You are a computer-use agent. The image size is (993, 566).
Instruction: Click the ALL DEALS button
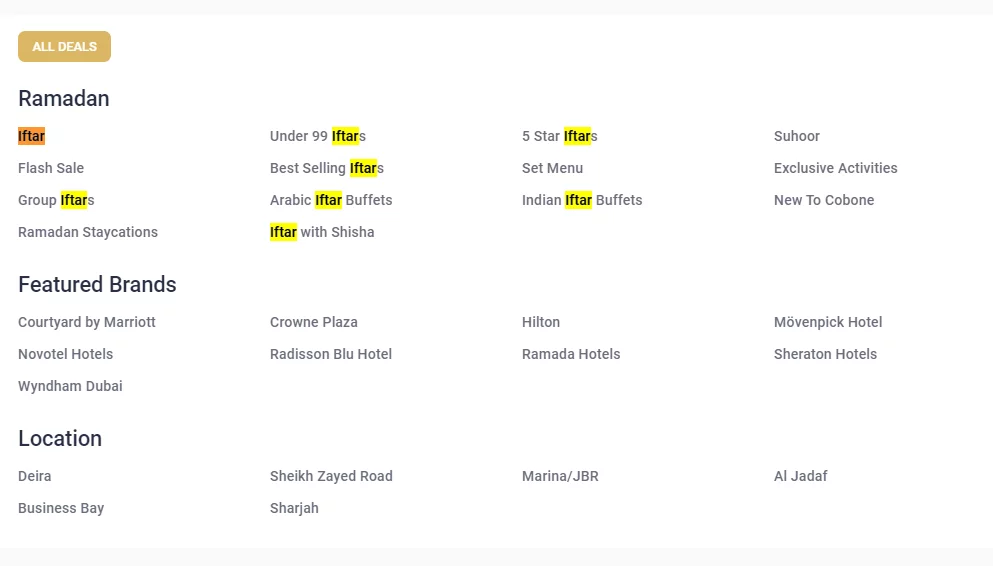64,46
